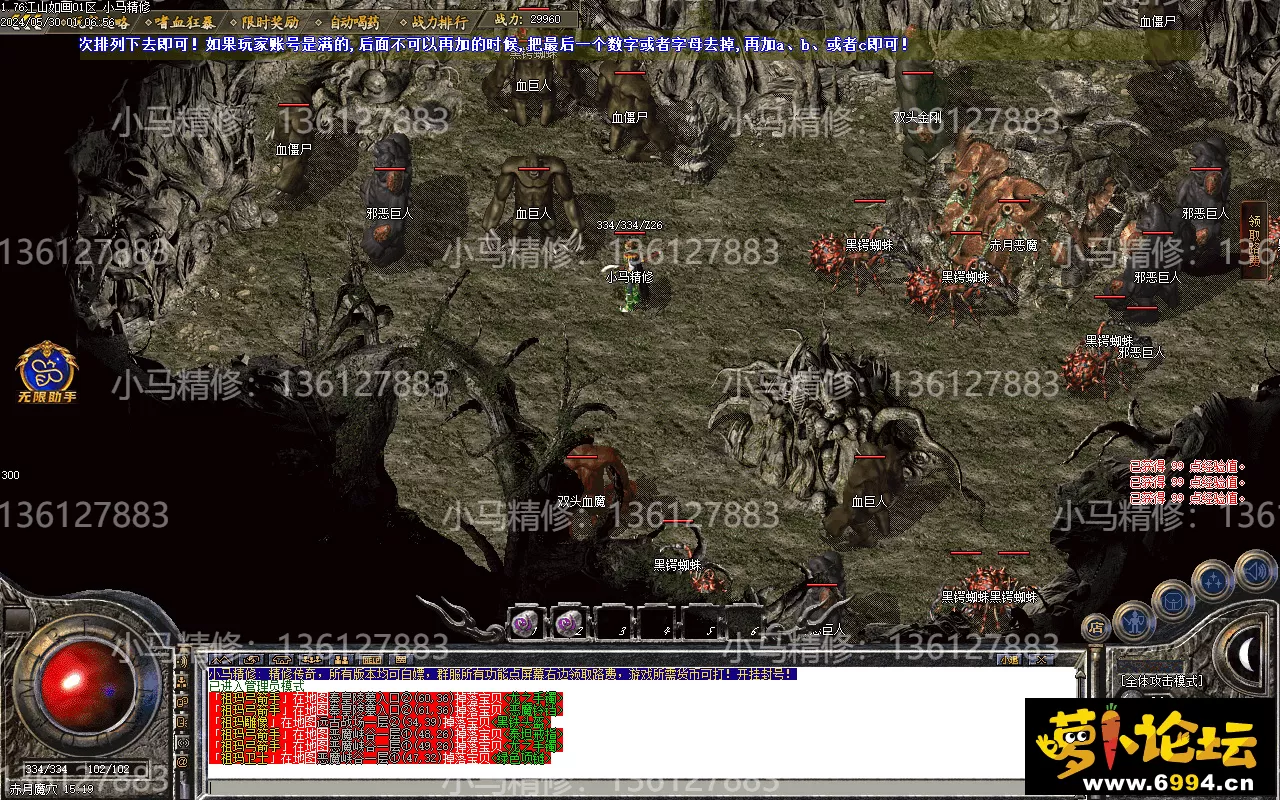The height and width of the screenshot is (800, 1280).
Task: Click the 102/102 MP readout
Action: (108, 770)
